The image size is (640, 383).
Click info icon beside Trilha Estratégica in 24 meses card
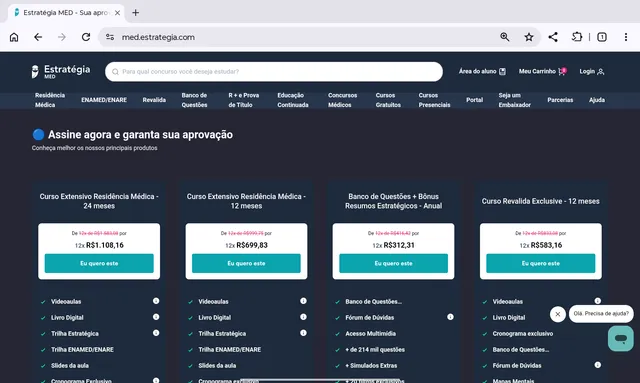[x=156, y=333]
